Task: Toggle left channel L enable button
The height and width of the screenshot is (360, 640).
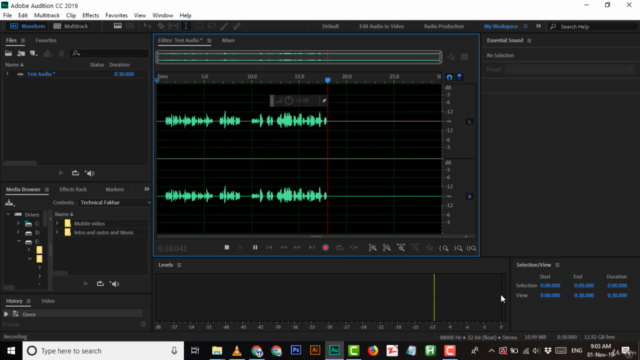Action: pyautogui.click(x=469, y=122)
